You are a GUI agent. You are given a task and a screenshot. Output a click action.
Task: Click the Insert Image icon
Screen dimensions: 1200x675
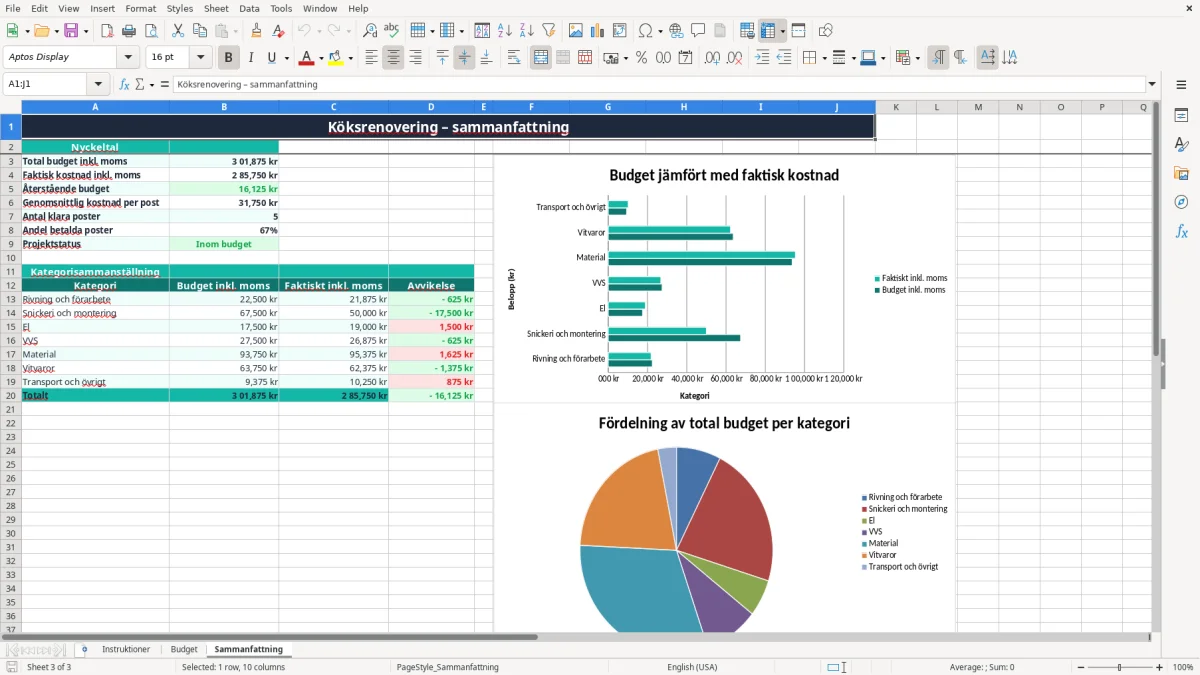point(576,31)
